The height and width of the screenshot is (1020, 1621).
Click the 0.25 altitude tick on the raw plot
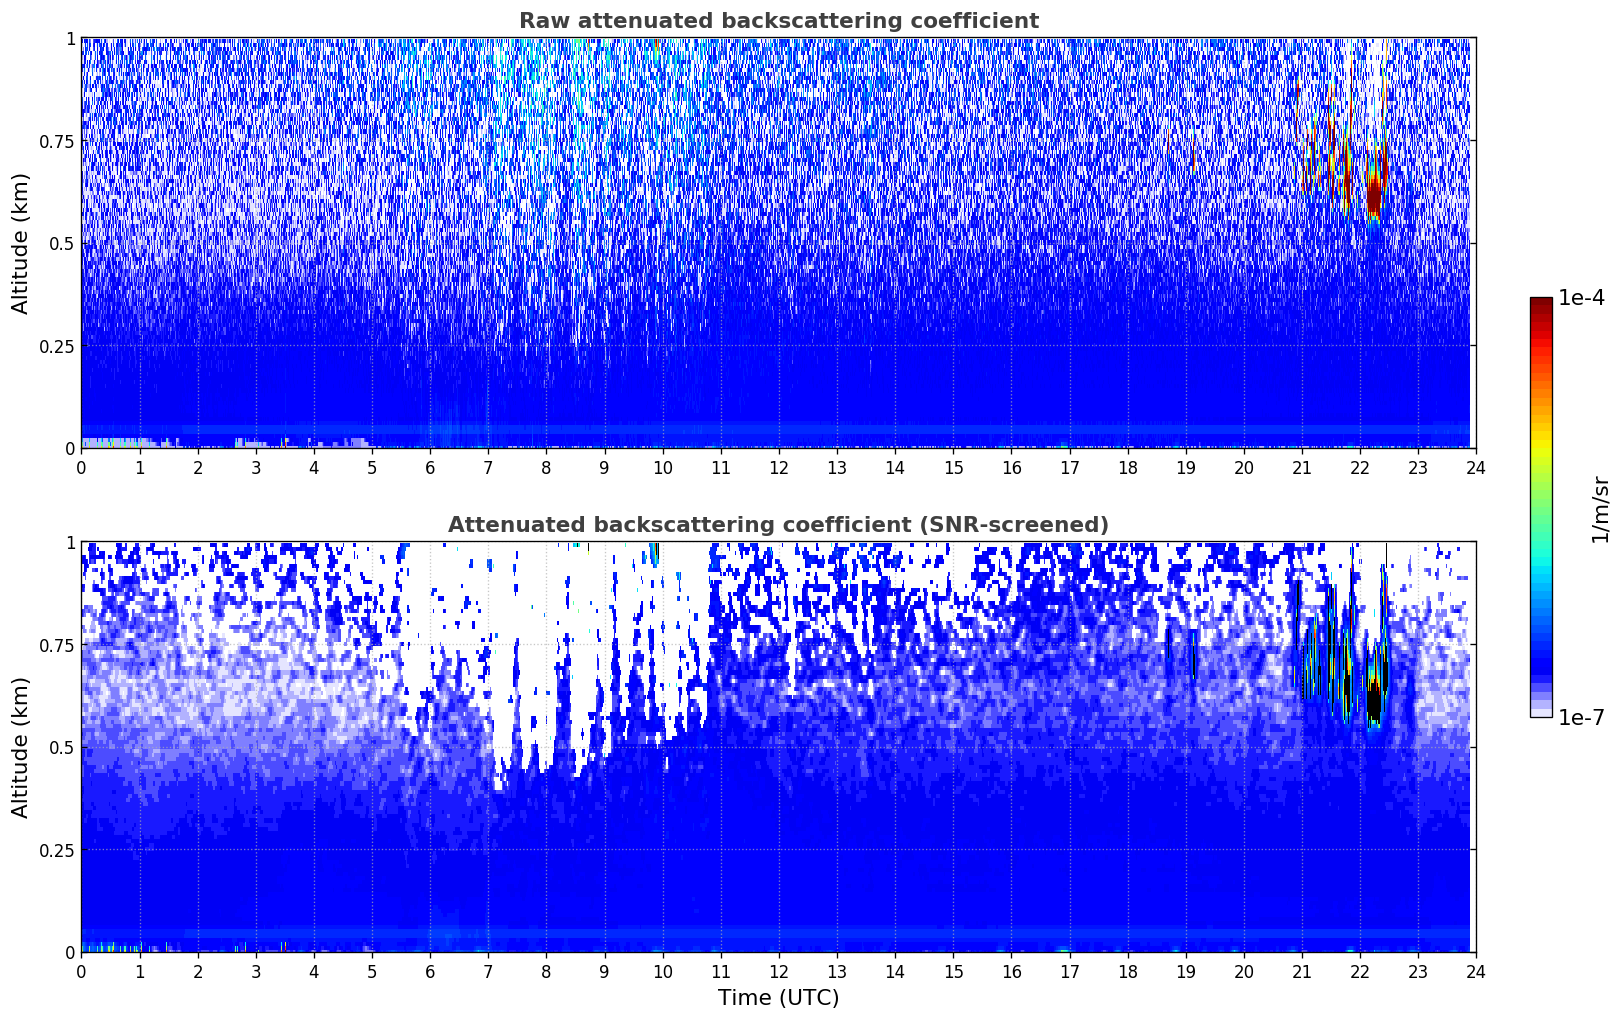pos(56,347)
